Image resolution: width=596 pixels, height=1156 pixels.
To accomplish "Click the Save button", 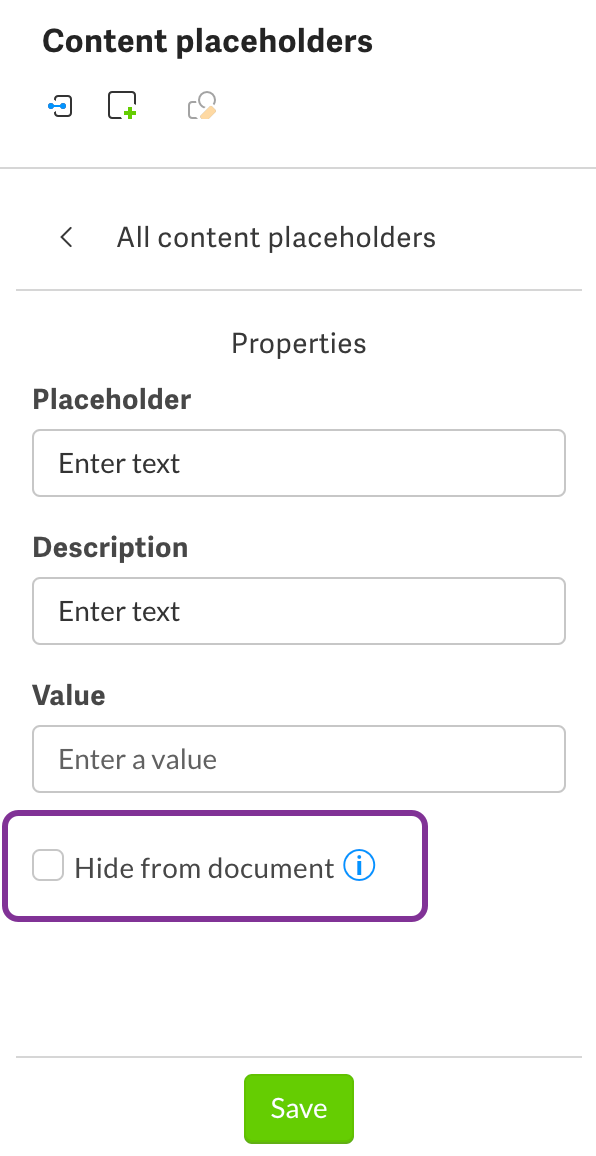I will click(299, 1108).
